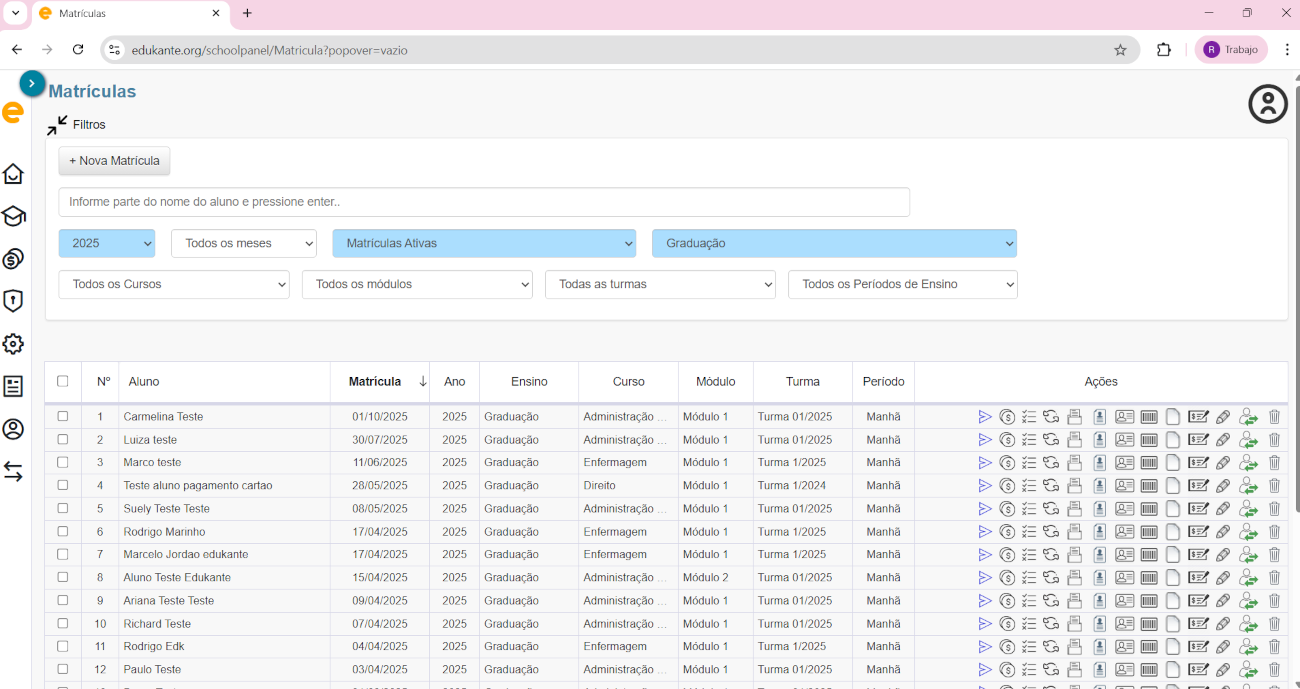This screenshot has width=1300, height=689.
Task: Open the Todos os Cursos dropdown
Action: (x=174, y=285)
